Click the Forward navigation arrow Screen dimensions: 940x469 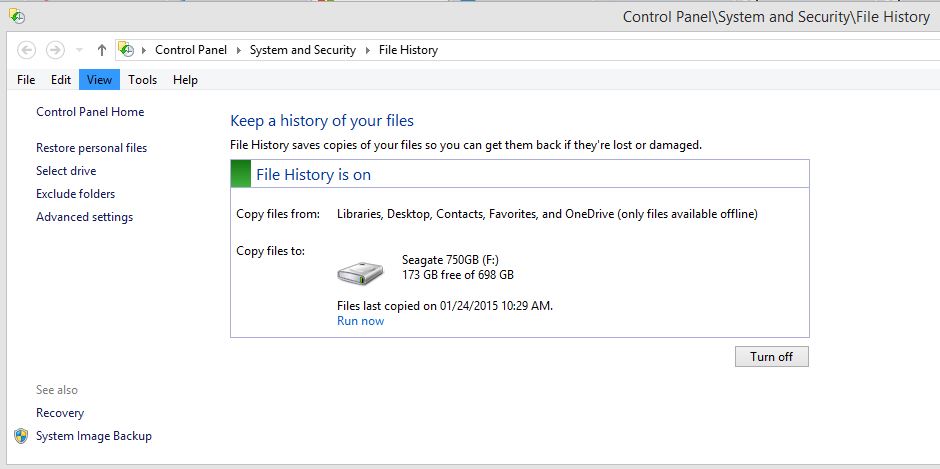tap(55, 50)
